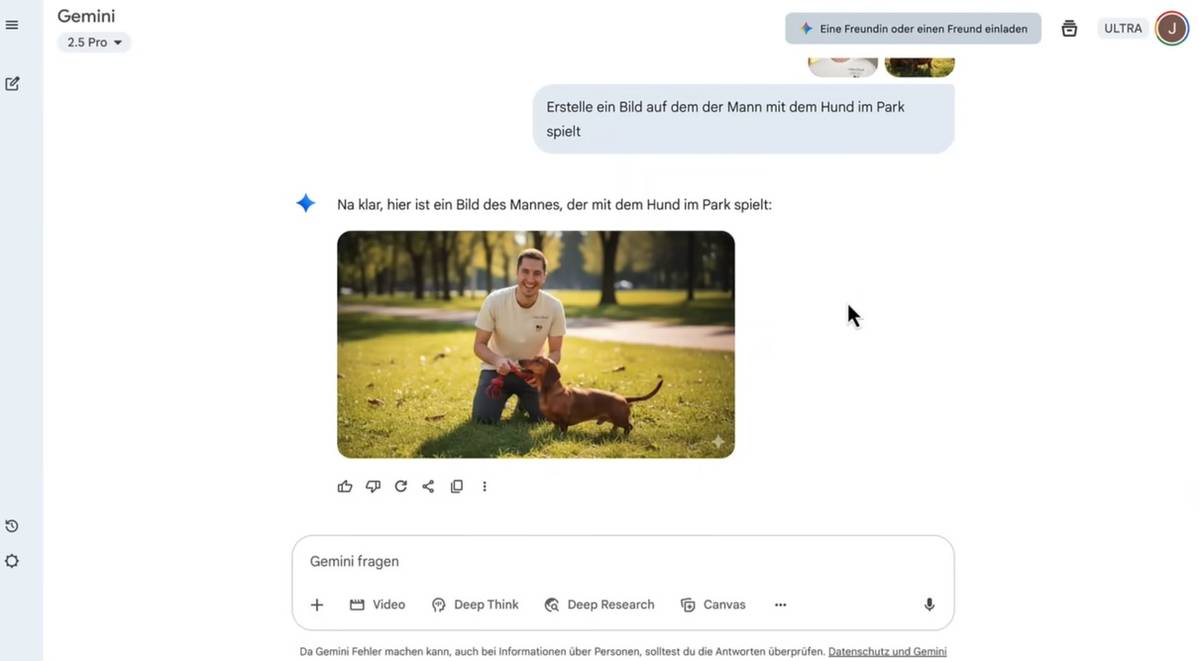
Task: Copy the response with copy icon
Action: click(x=457, y=487)
